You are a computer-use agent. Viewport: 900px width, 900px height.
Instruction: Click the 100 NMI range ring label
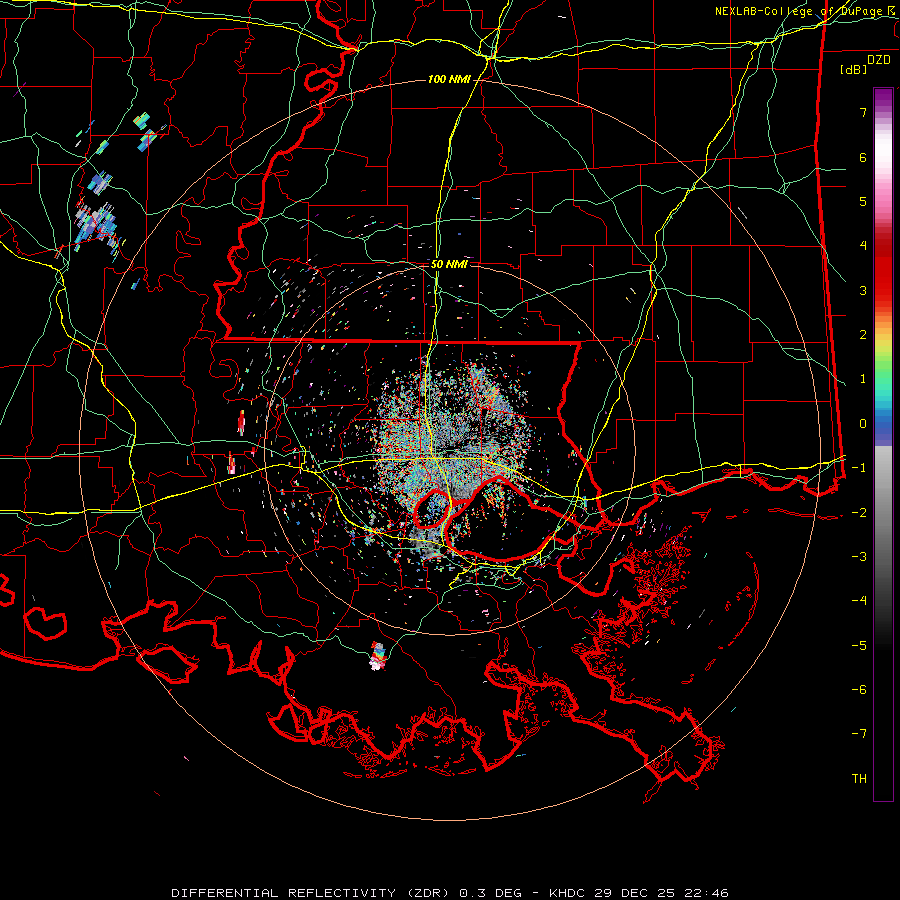[449, 79]
